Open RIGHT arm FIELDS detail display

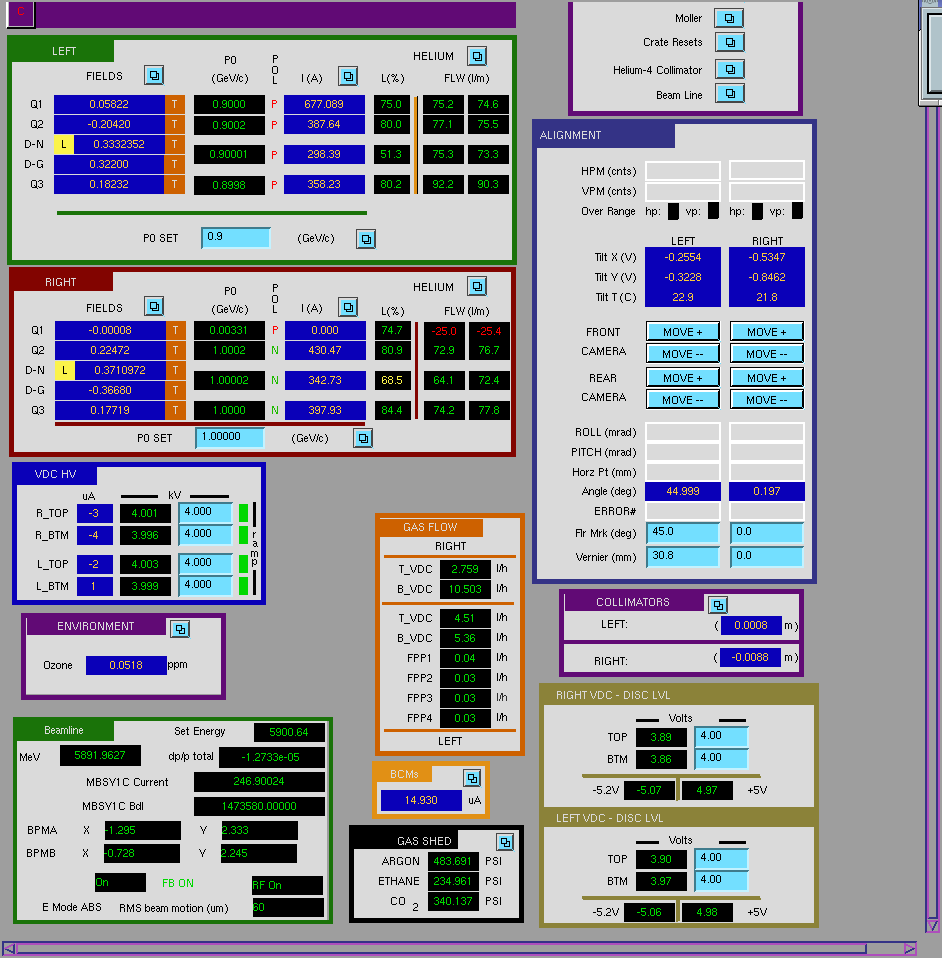tap(154, 306)
